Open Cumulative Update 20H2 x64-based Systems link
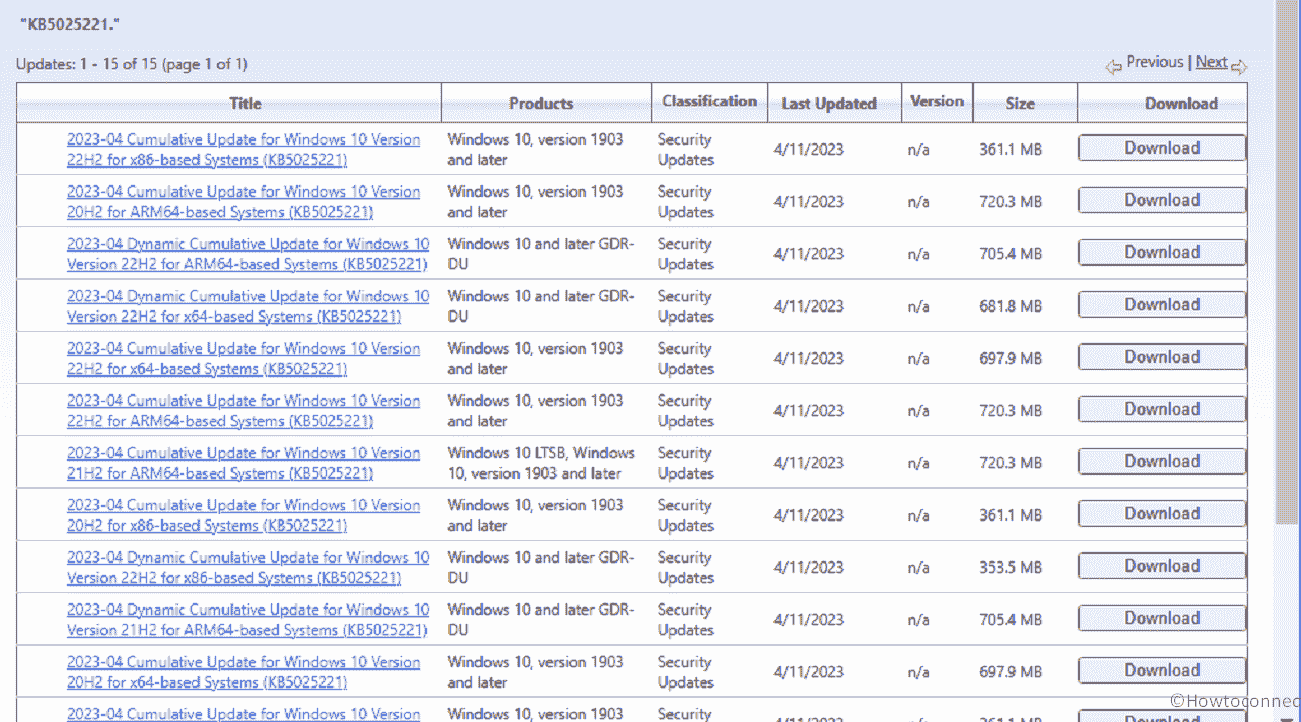The image size is (1301, 722). click(x=244, y=672)
